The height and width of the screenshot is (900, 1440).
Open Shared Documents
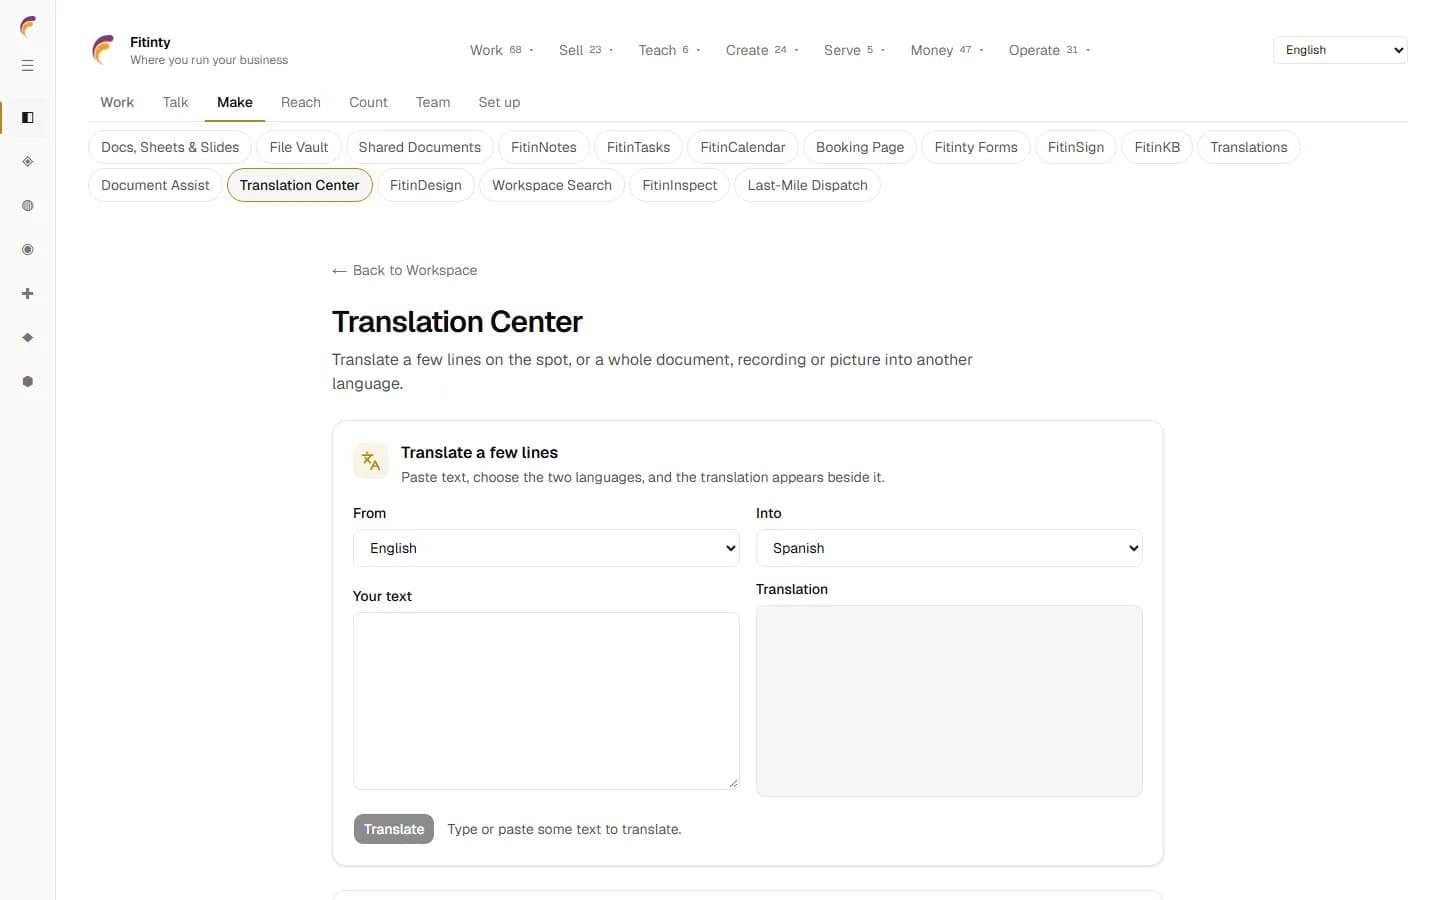coord(420,147)
